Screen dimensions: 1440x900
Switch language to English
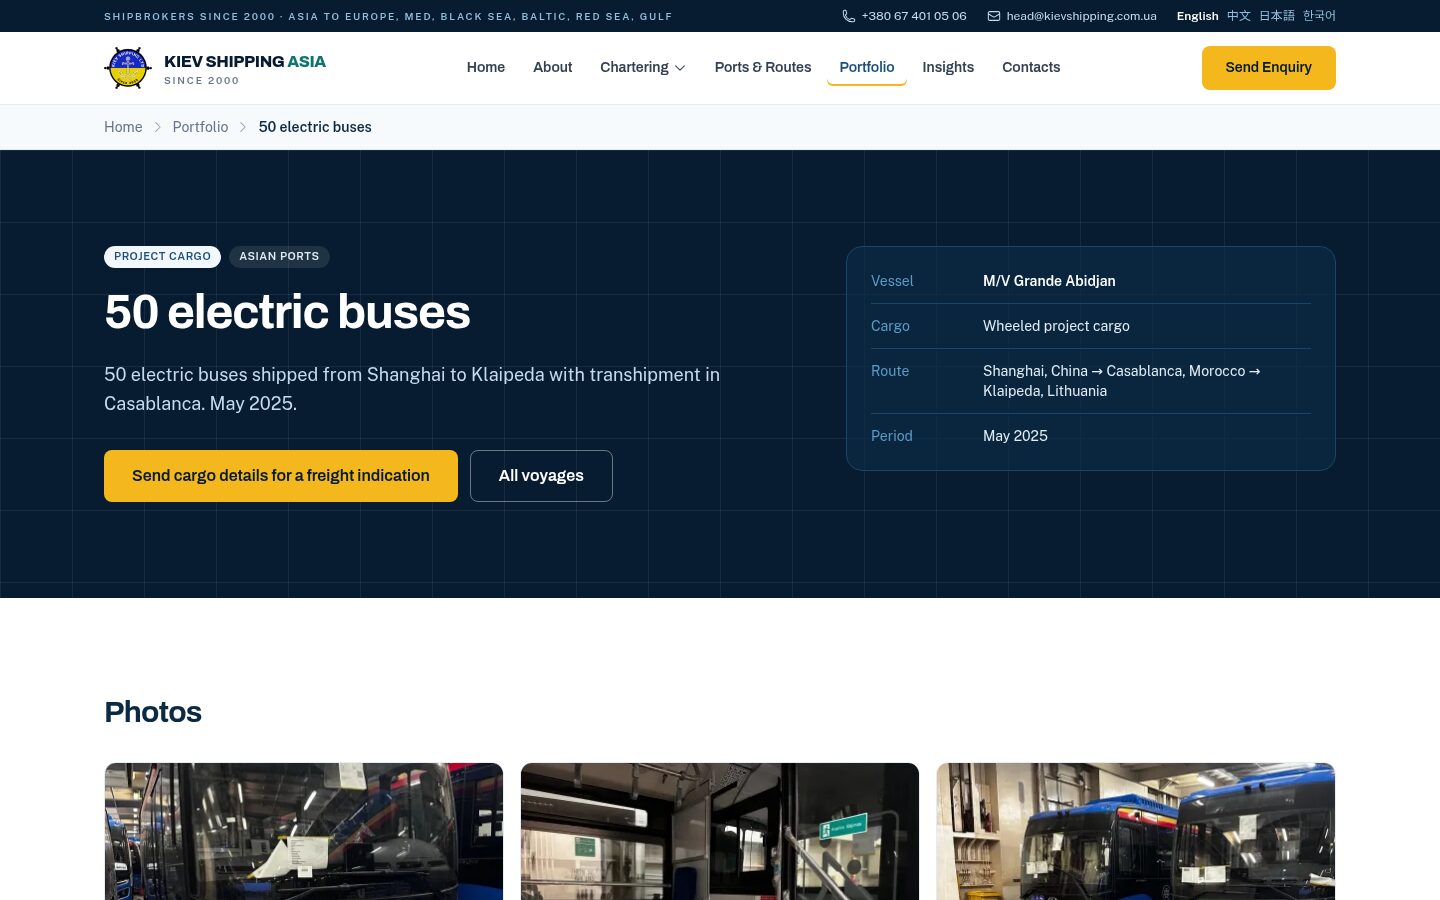(1198, 16)
